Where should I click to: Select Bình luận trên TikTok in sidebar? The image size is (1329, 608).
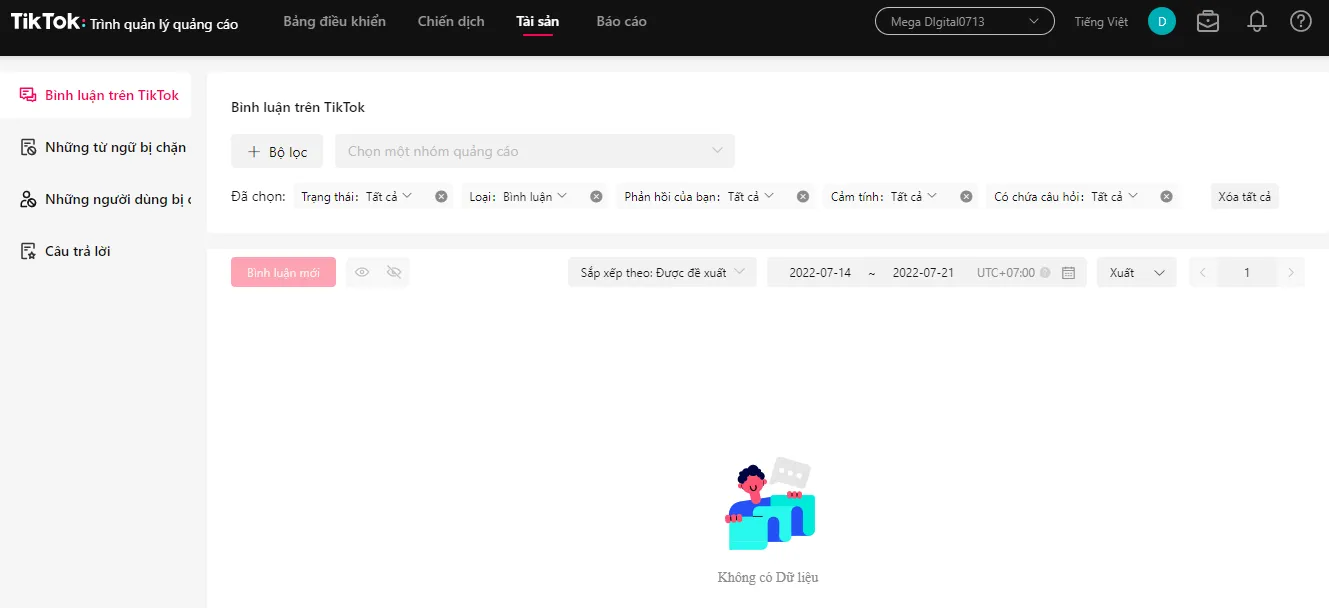(96, 95)
